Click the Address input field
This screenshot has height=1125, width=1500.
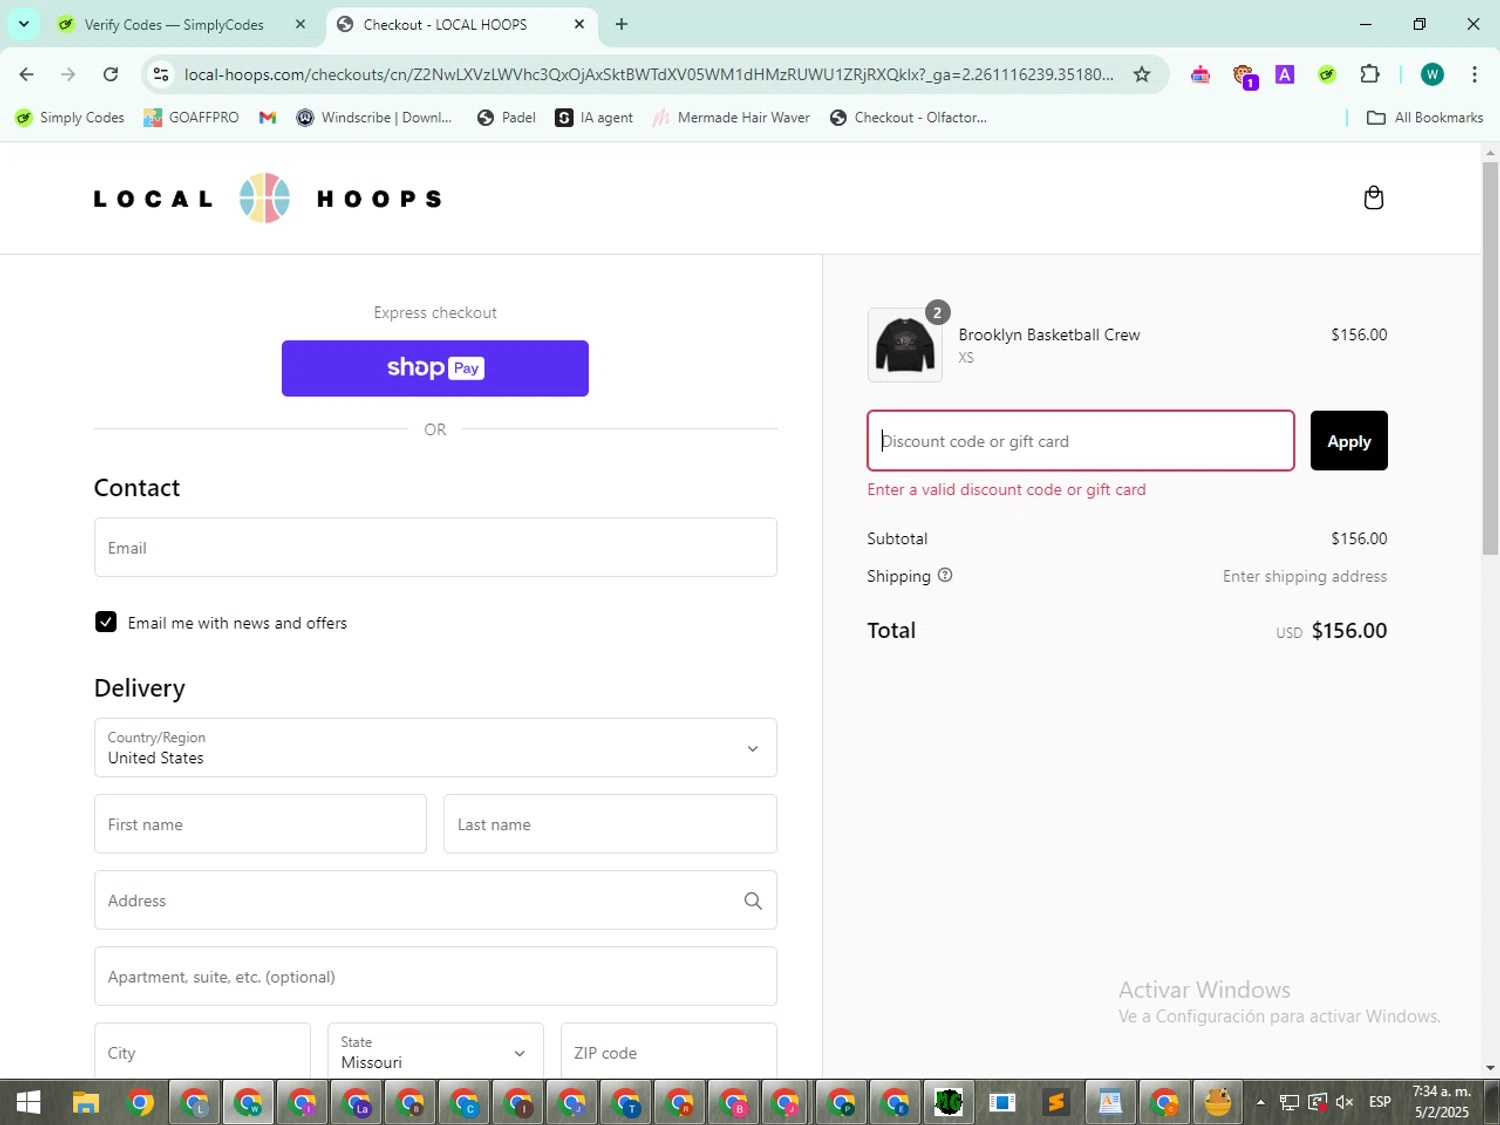coord(435,900)
